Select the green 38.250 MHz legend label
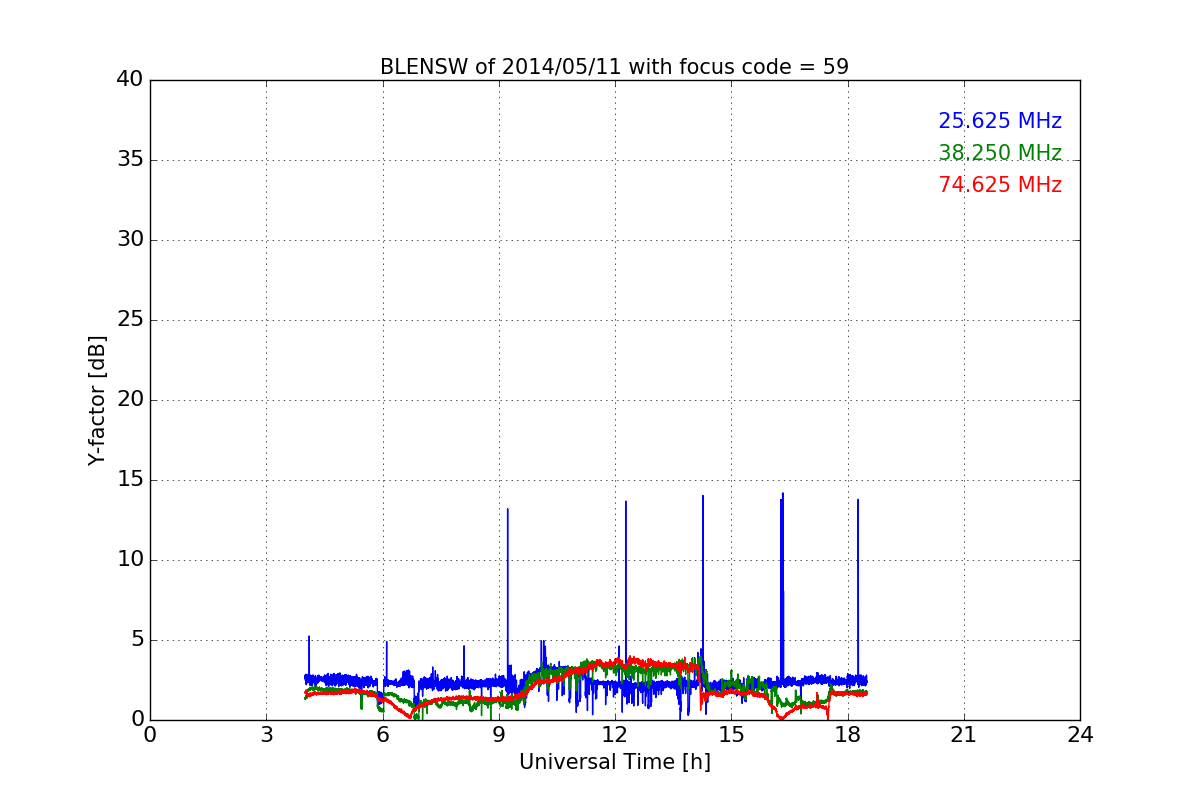The height and width of the screenshot is (800, 1200). tap(1000, 153)
